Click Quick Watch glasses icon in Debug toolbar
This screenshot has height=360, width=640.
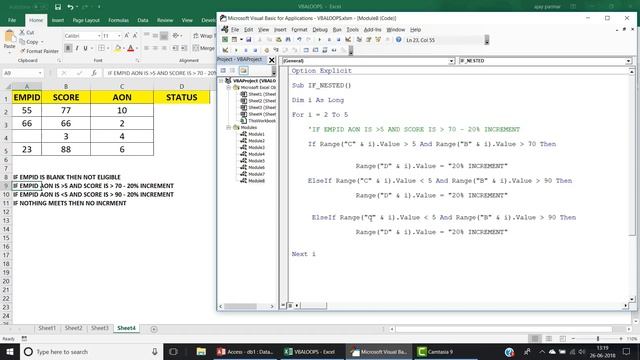pos(334,50)
